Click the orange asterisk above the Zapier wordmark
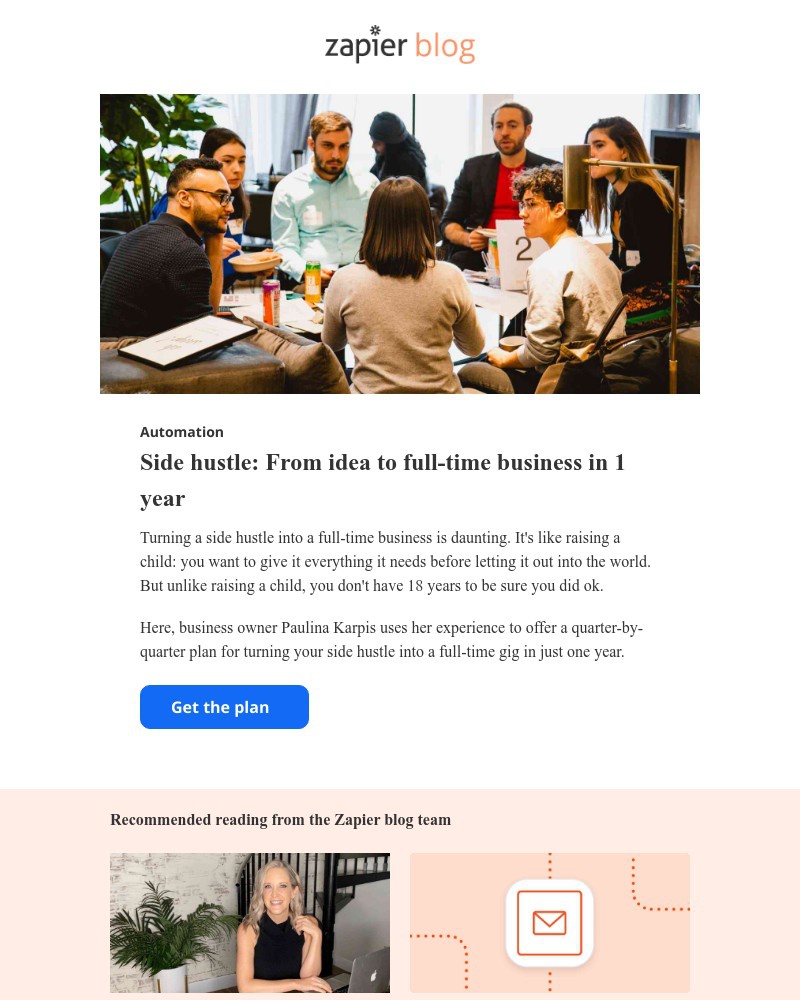This screenshot has height=1000, width=800. click(x=375, y=30)
